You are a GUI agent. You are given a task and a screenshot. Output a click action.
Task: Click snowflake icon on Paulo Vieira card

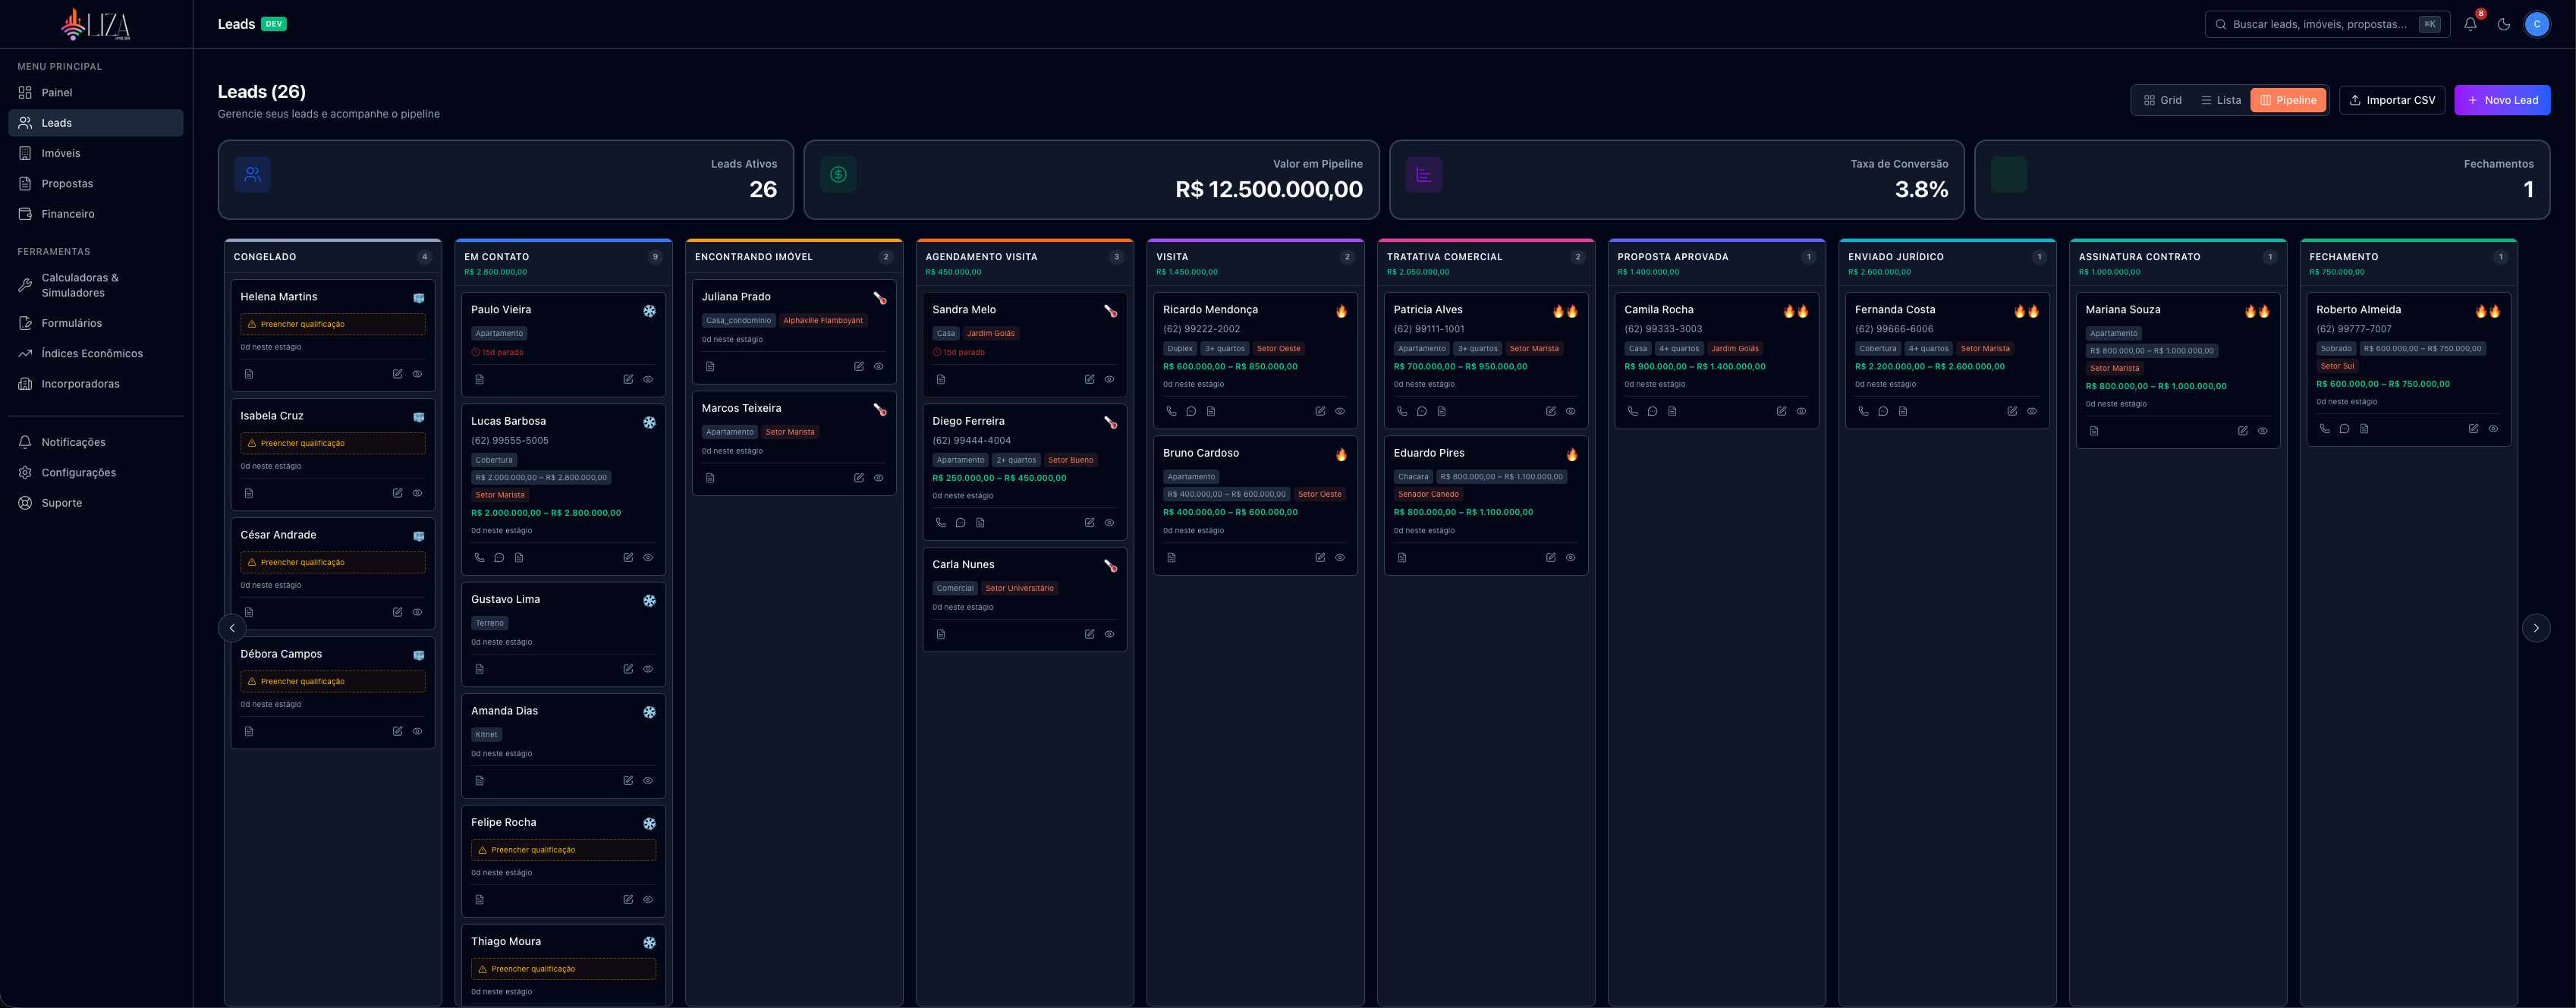click(x=649, y=311)
